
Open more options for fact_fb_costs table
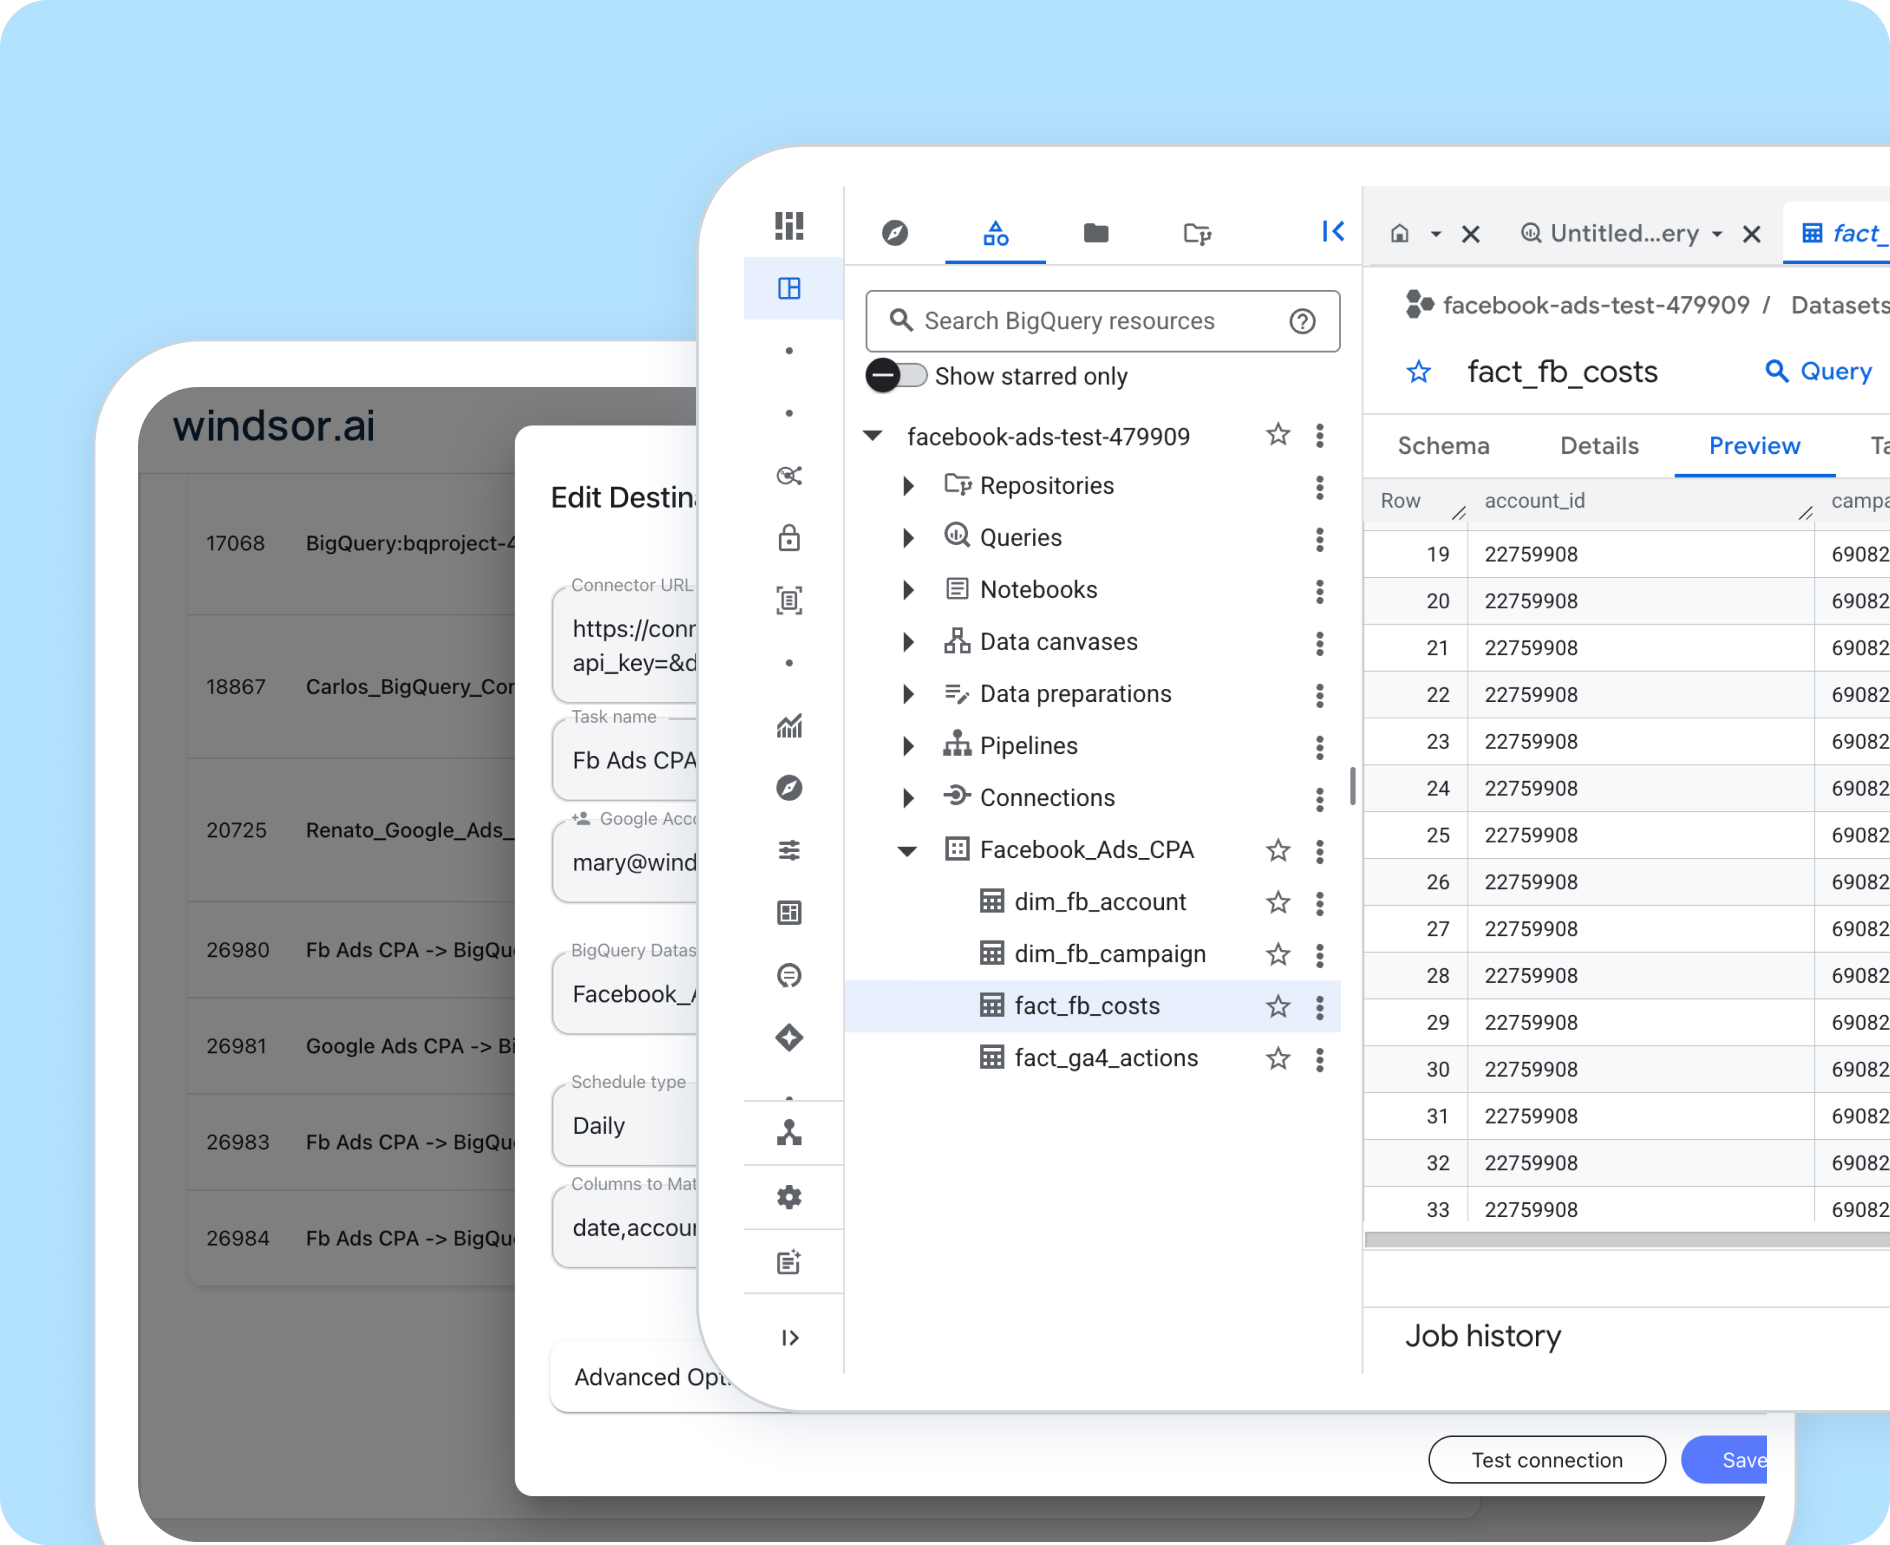coord(1320,1007)
